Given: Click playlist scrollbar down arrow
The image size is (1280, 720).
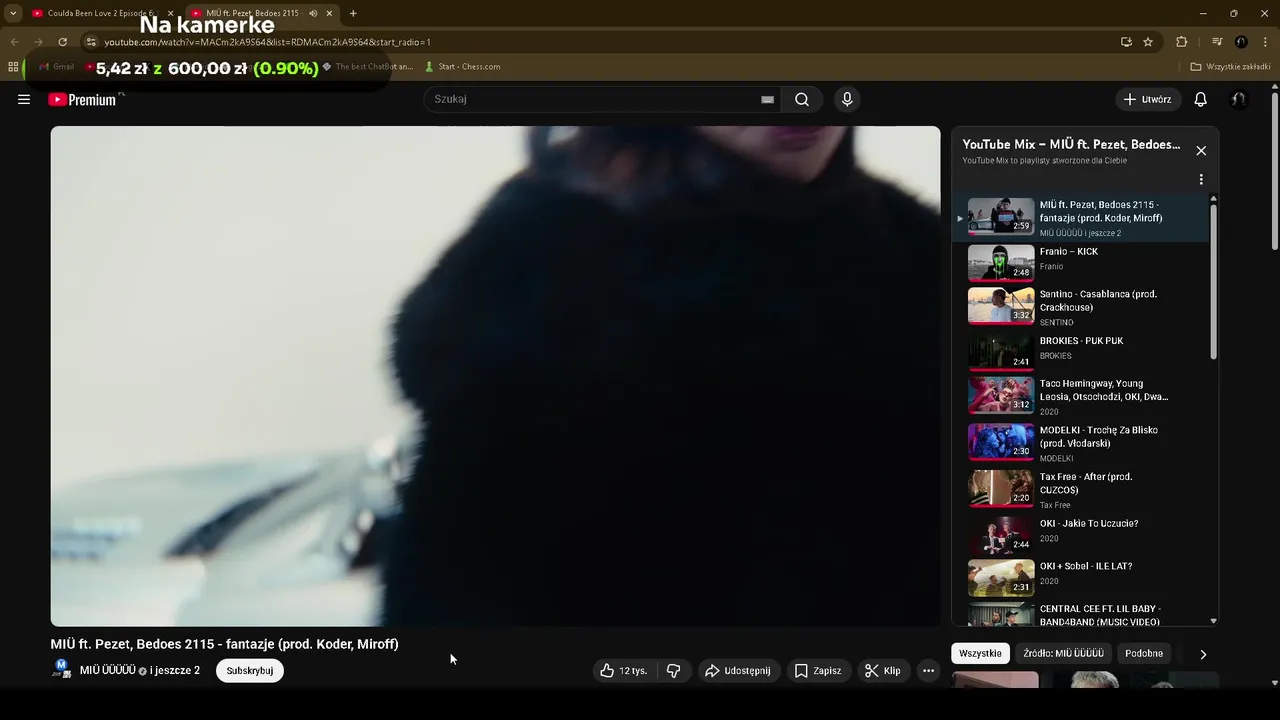Looking at the screenshot, I should tap(1214, 621).
